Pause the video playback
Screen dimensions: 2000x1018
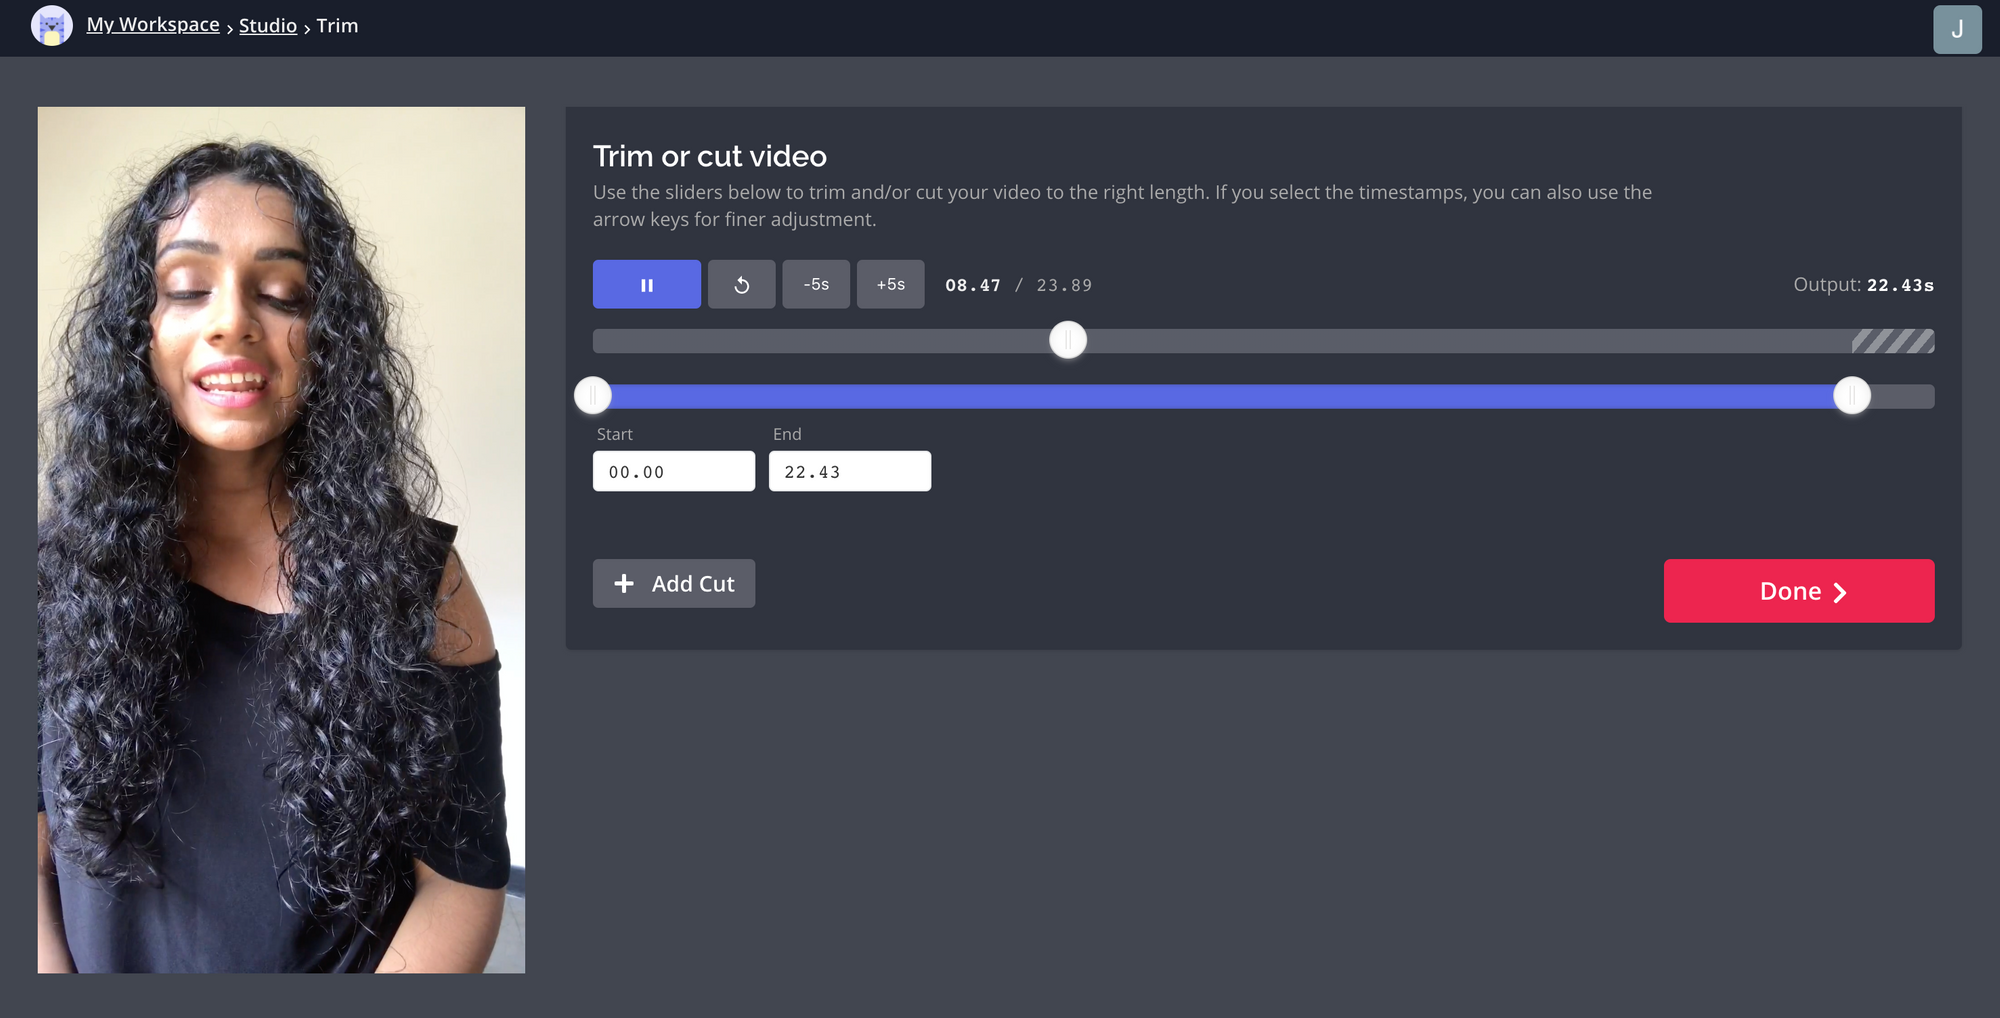646,285
